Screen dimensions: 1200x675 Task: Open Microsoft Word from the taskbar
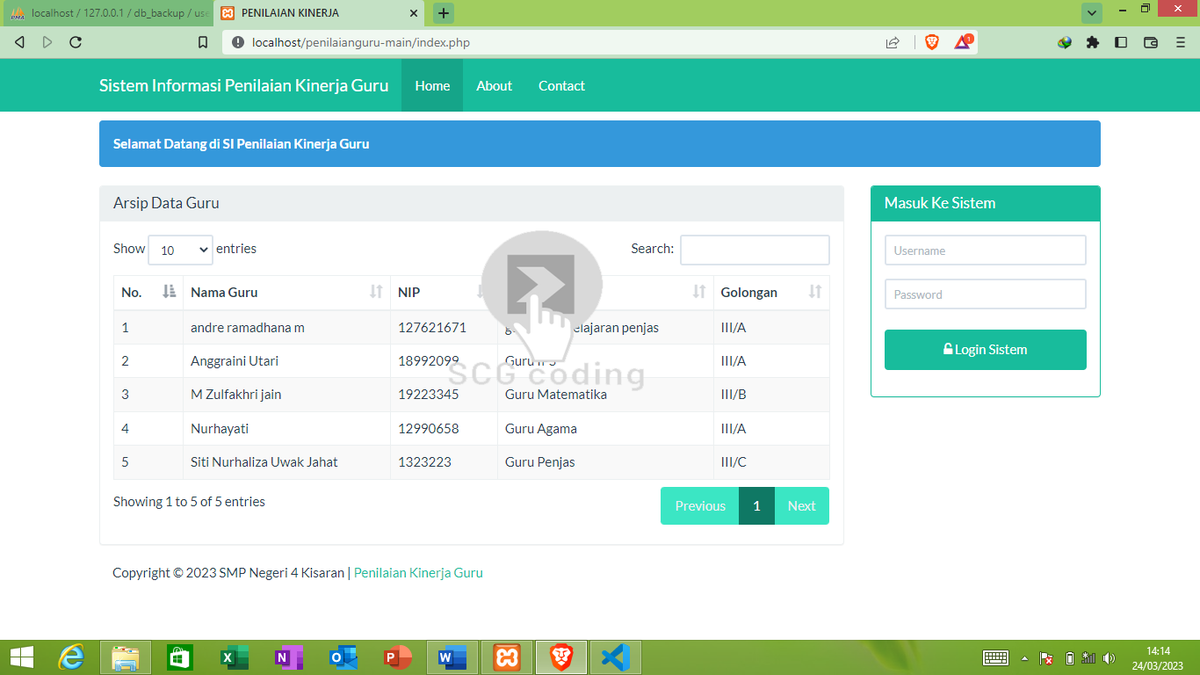[453, 657]
